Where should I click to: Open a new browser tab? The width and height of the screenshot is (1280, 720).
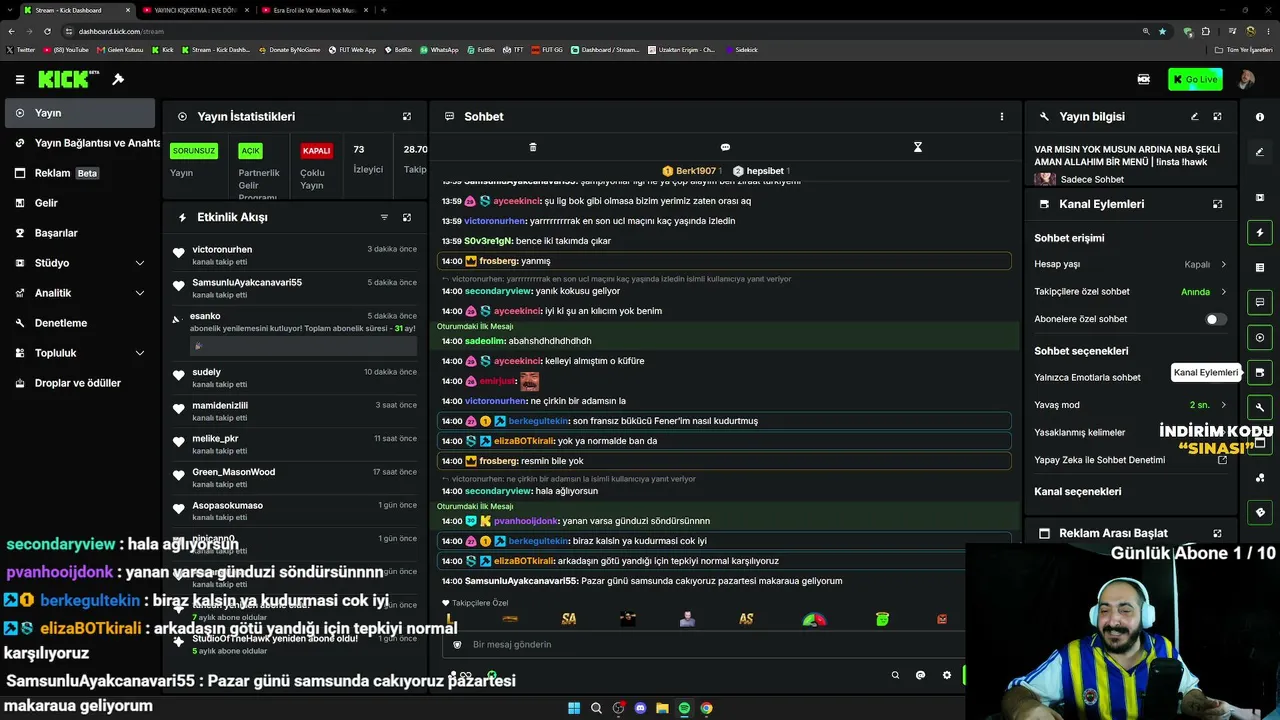click(384, 10)
